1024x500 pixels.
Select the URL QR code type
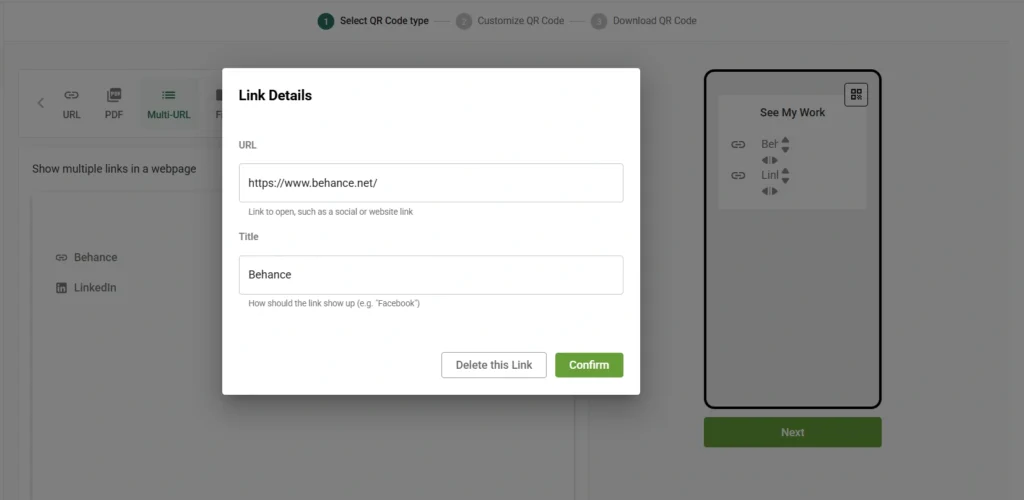[x=71, y=104]
